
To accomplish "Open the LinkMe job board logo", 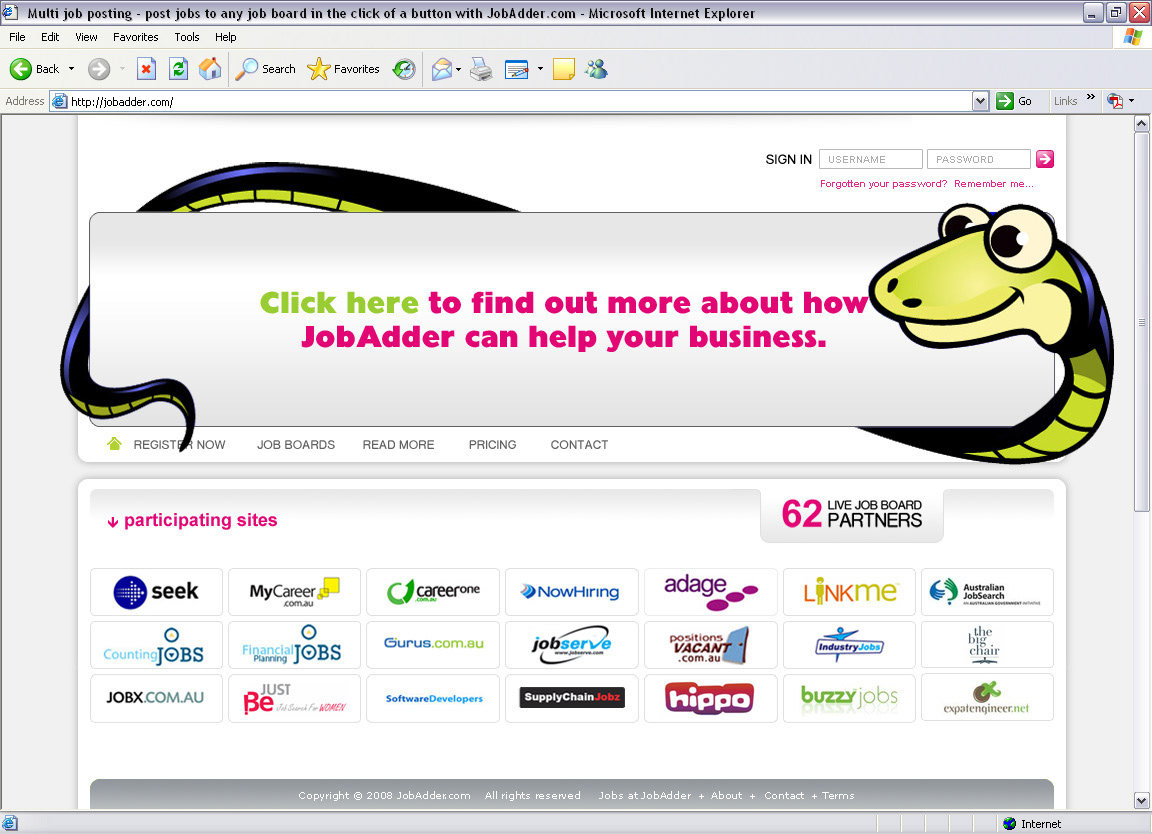I will point(849,592).
